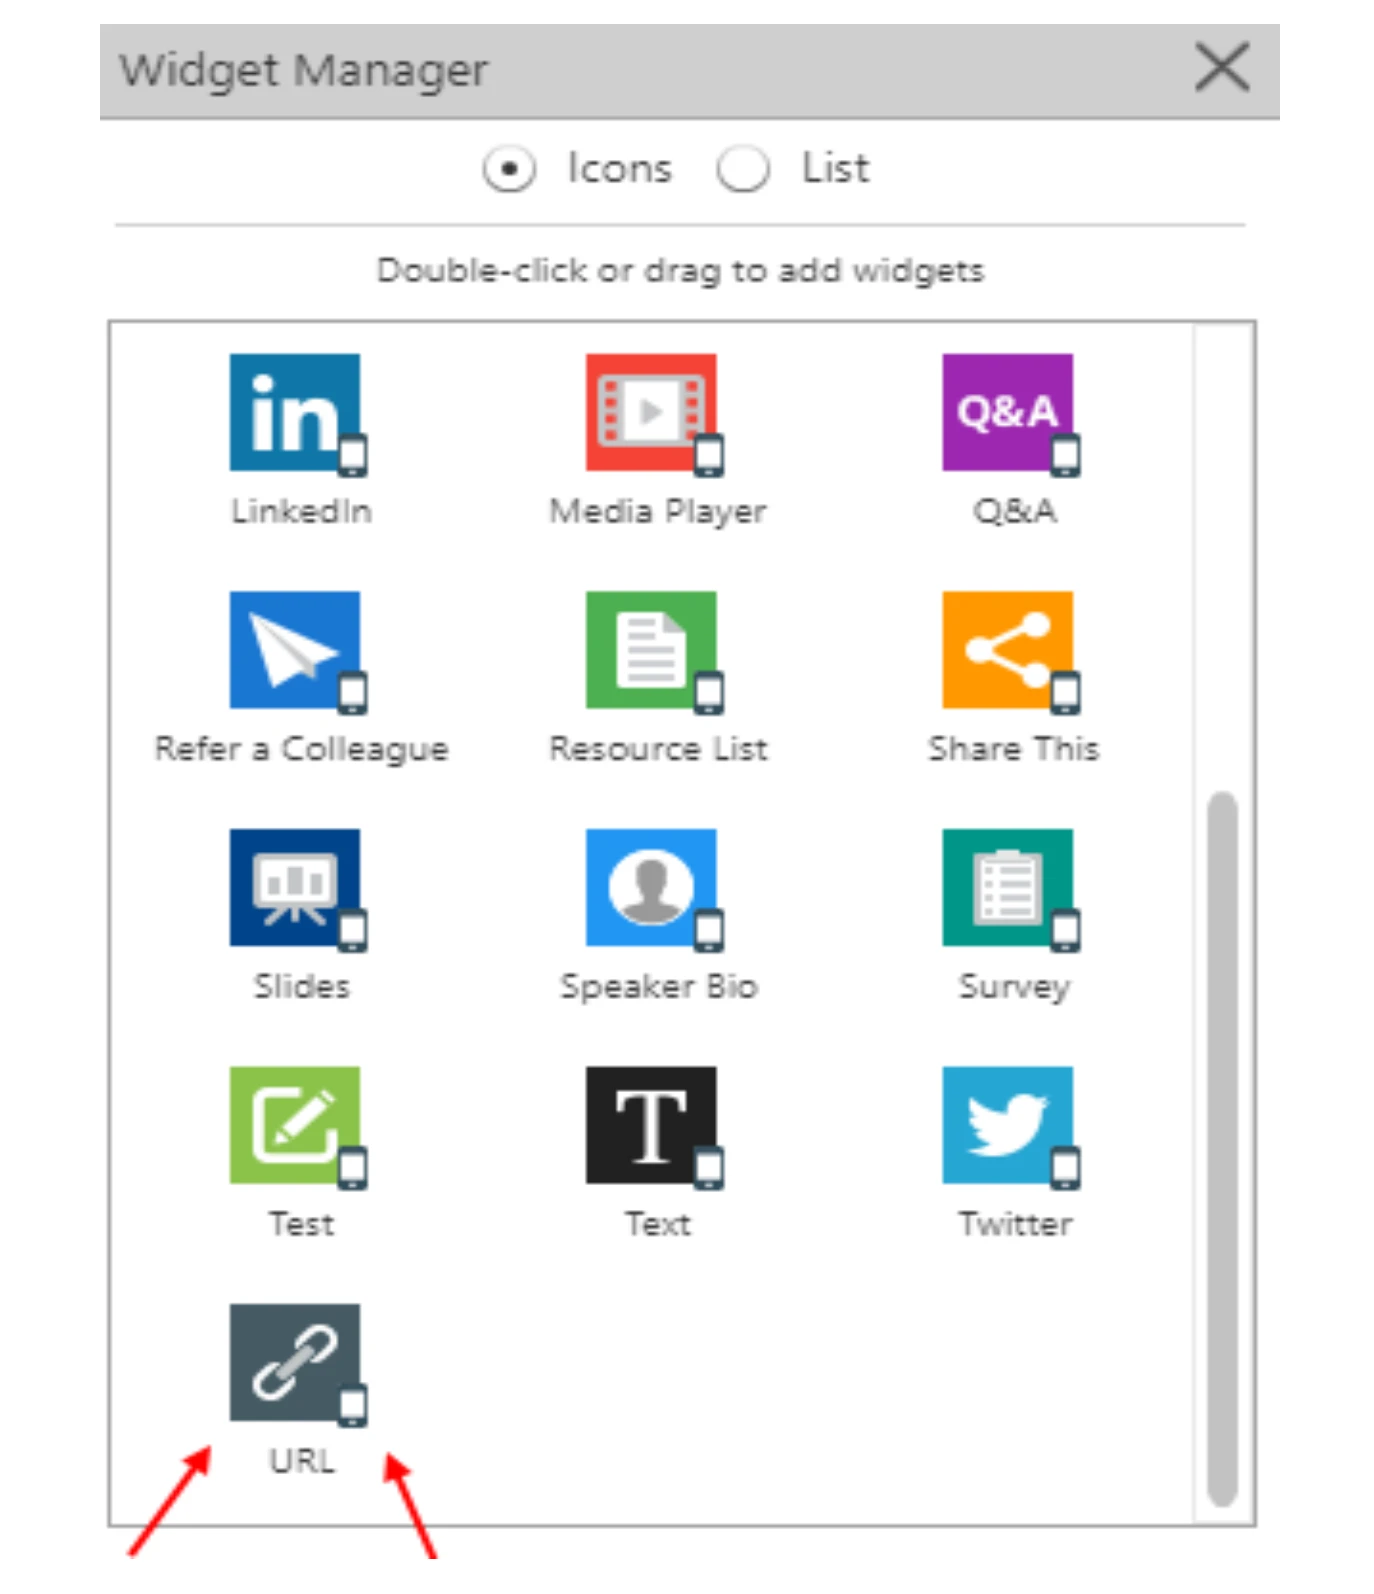
Task: Switch to List view radio button
Action: coord(743,169)
